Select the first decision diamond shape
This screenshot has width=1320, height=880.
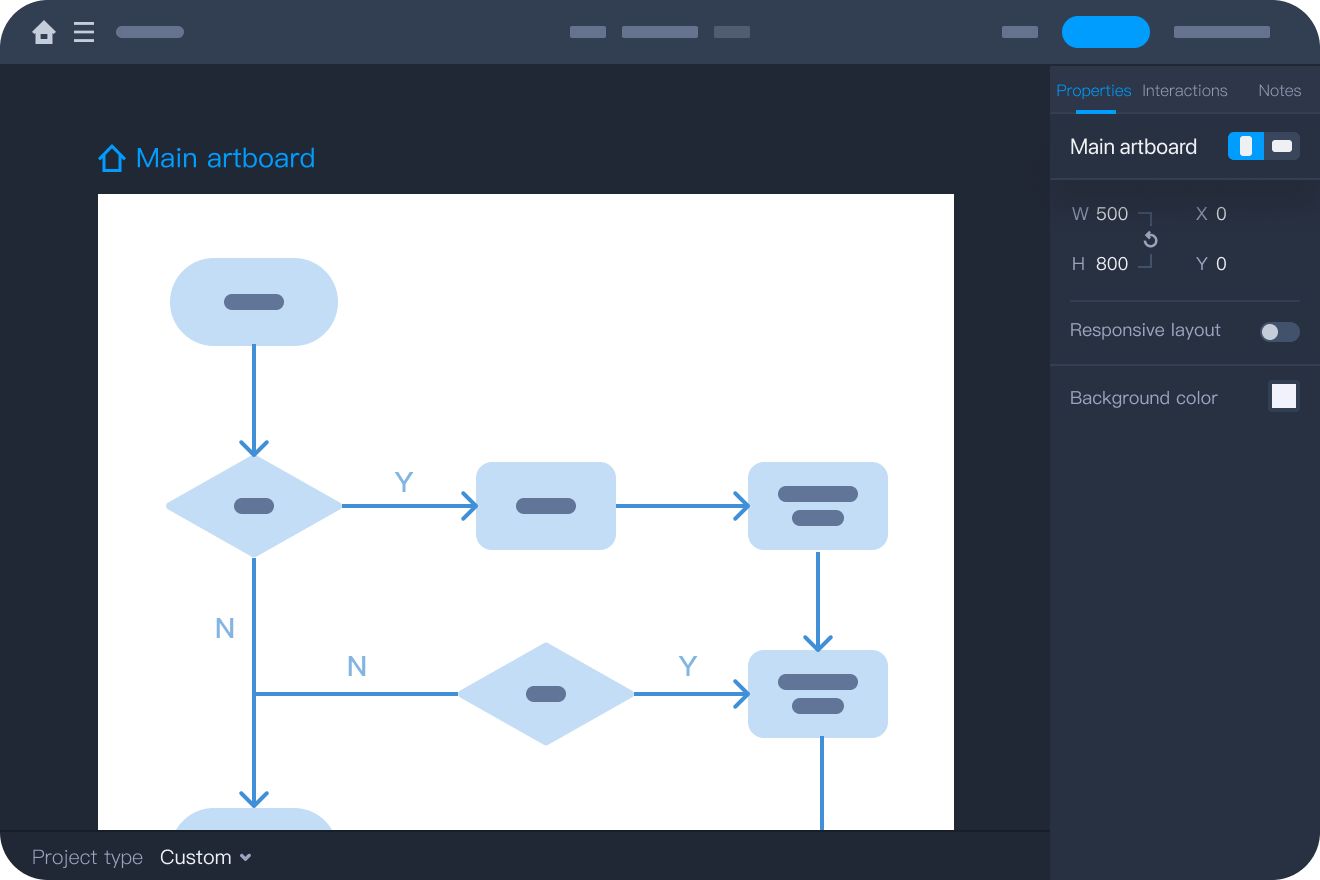click(254, 506)
